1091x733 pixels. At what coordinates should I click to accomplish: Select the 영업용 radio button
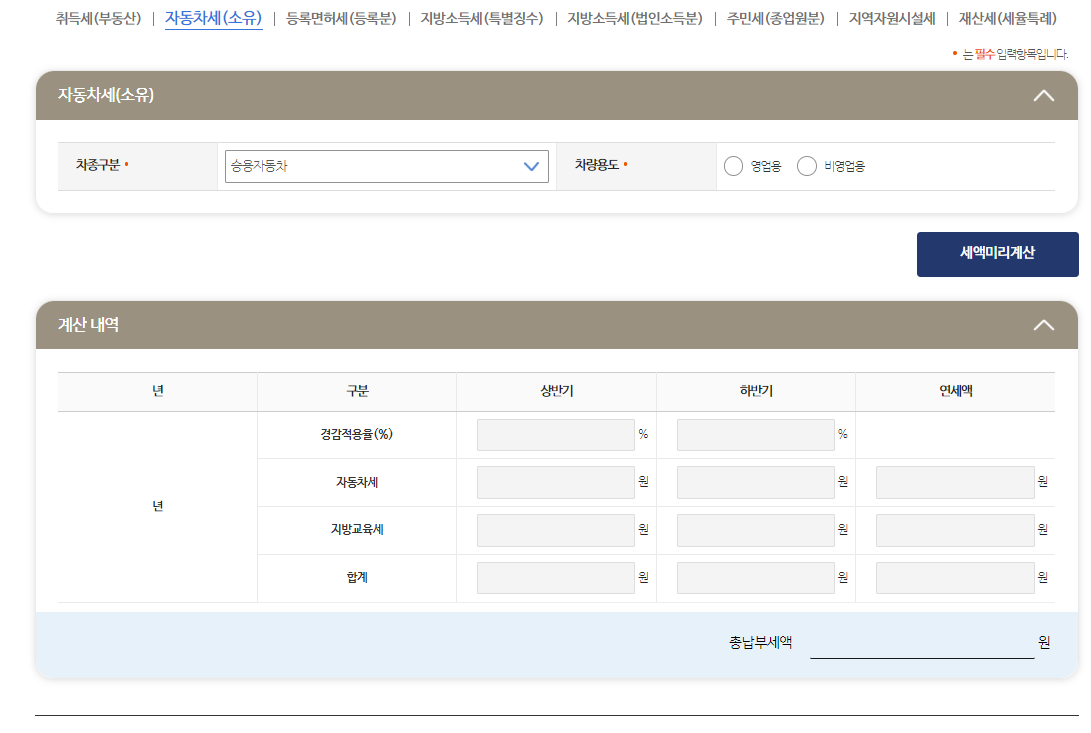(x=733, y=166)
